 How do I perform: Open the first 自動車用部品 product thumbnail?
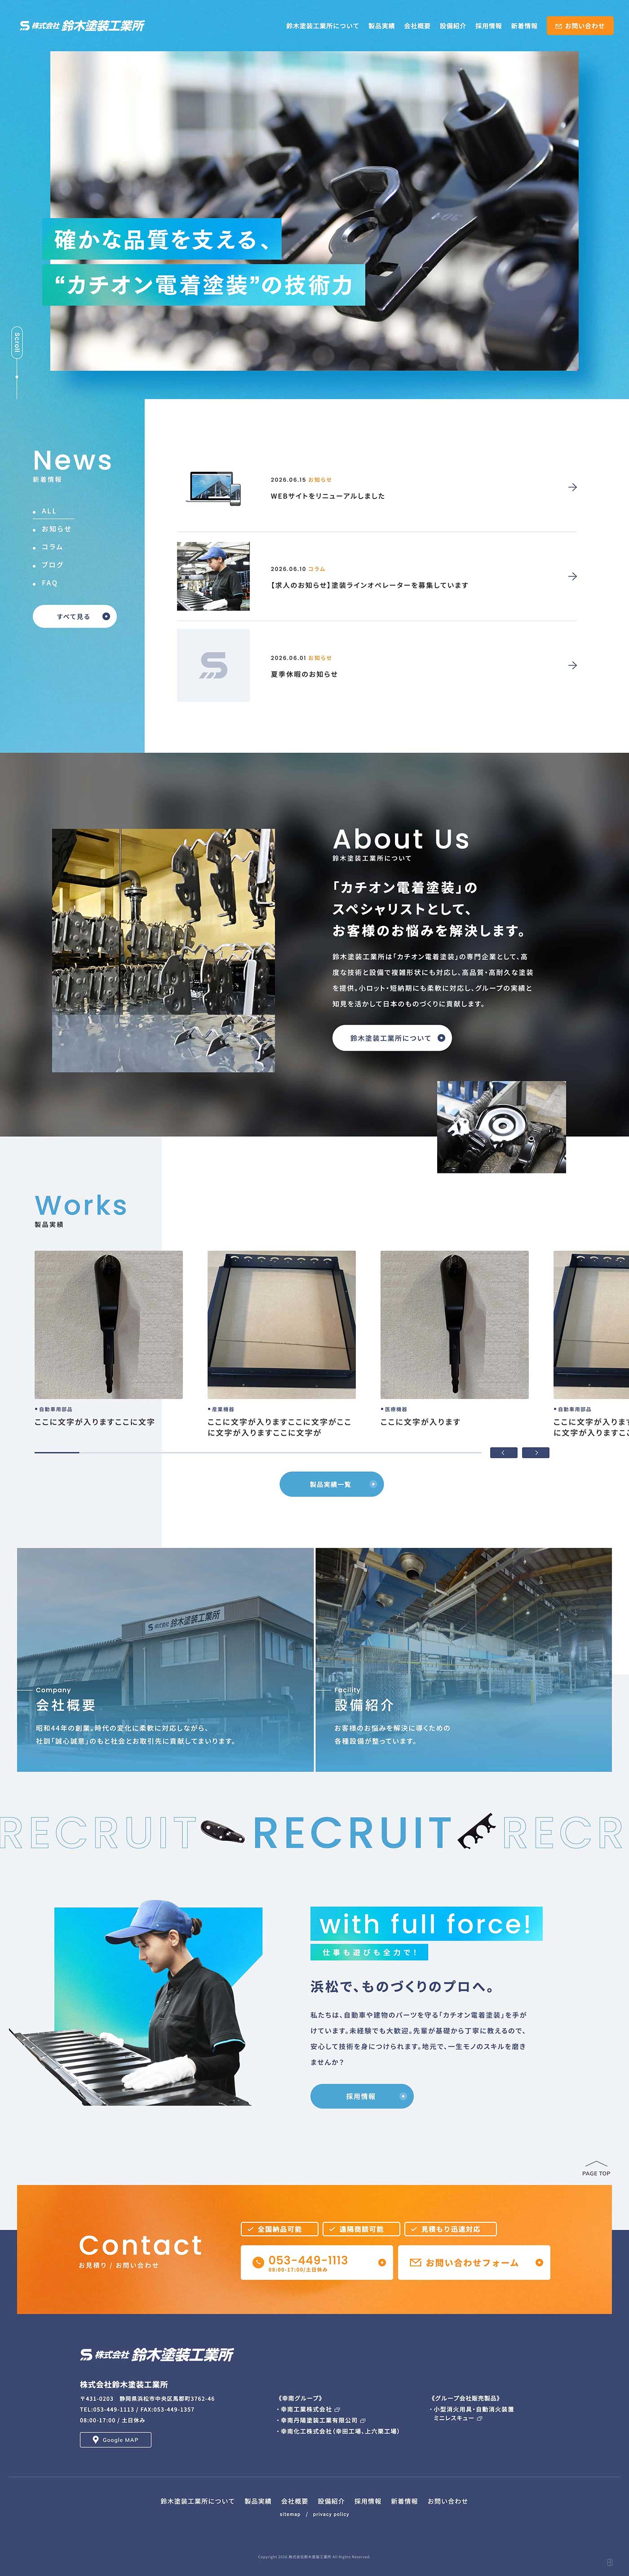[109, 1325]
